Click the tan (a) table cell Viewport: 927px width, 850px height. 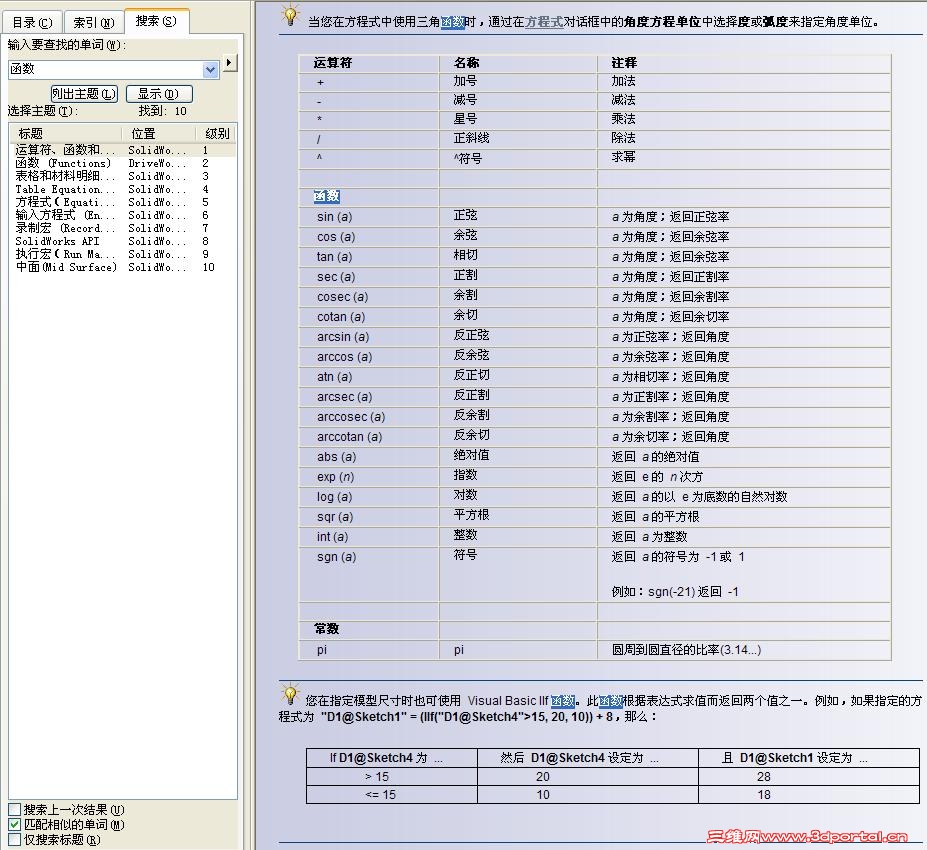(x=369, y=257)
